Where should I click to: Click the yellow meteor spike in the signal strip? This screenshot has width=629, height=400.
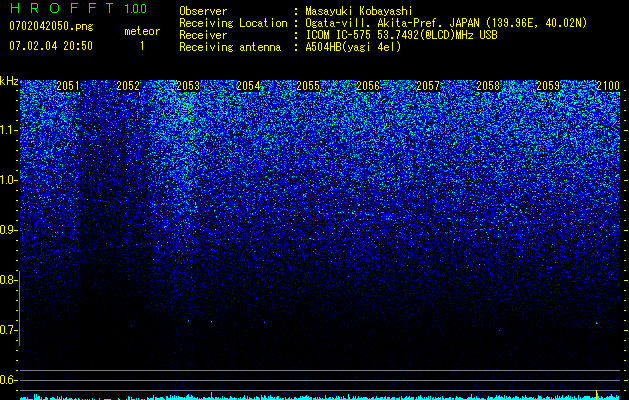(x=597, y=395)
